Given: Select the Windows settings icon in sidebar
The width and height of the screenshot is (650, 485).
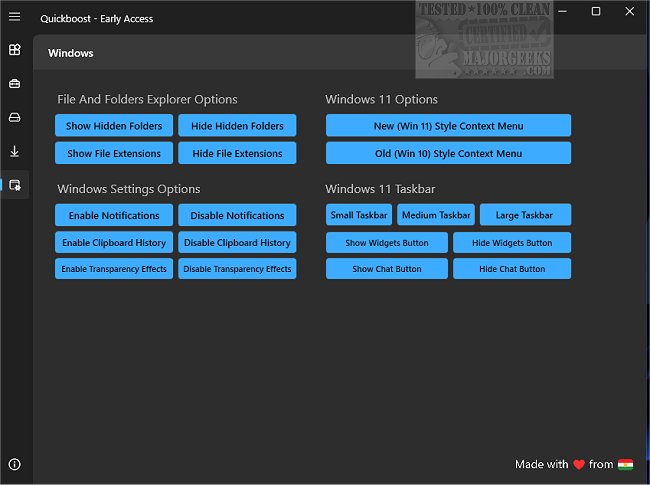Looking at the screenshot, I should click(15, 185).
